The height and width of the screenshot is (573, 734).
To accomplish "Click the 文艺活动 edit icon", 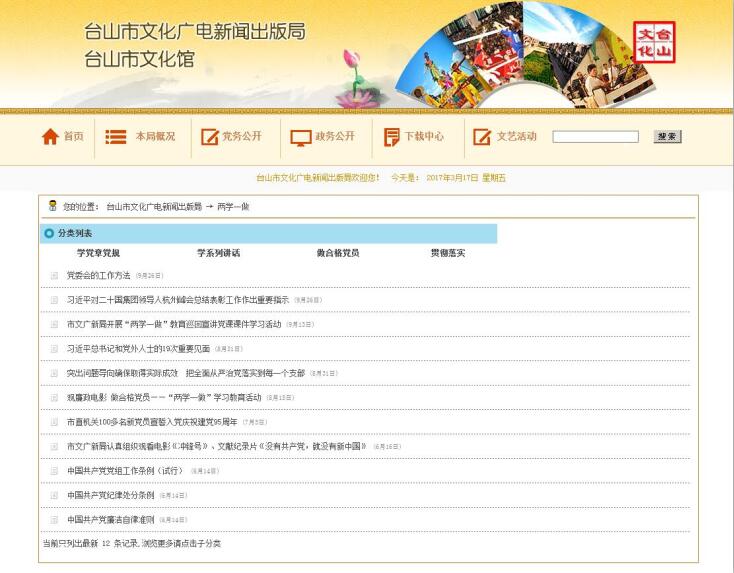I will coord(482,137).
